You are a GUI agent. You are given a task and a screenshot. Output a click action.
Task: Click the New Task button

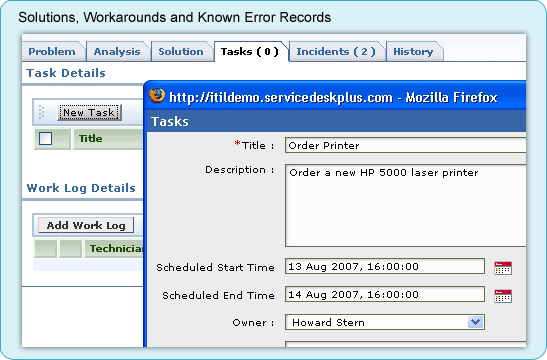89,112
